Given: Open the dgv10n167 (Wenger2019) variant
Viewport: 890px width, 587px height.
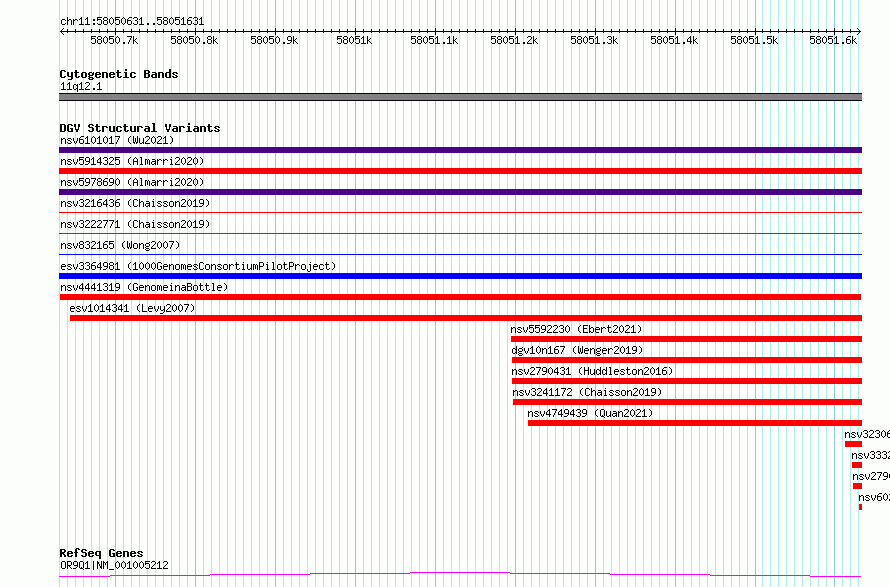Looking at the screenshot, I should (x=577, y=350).
